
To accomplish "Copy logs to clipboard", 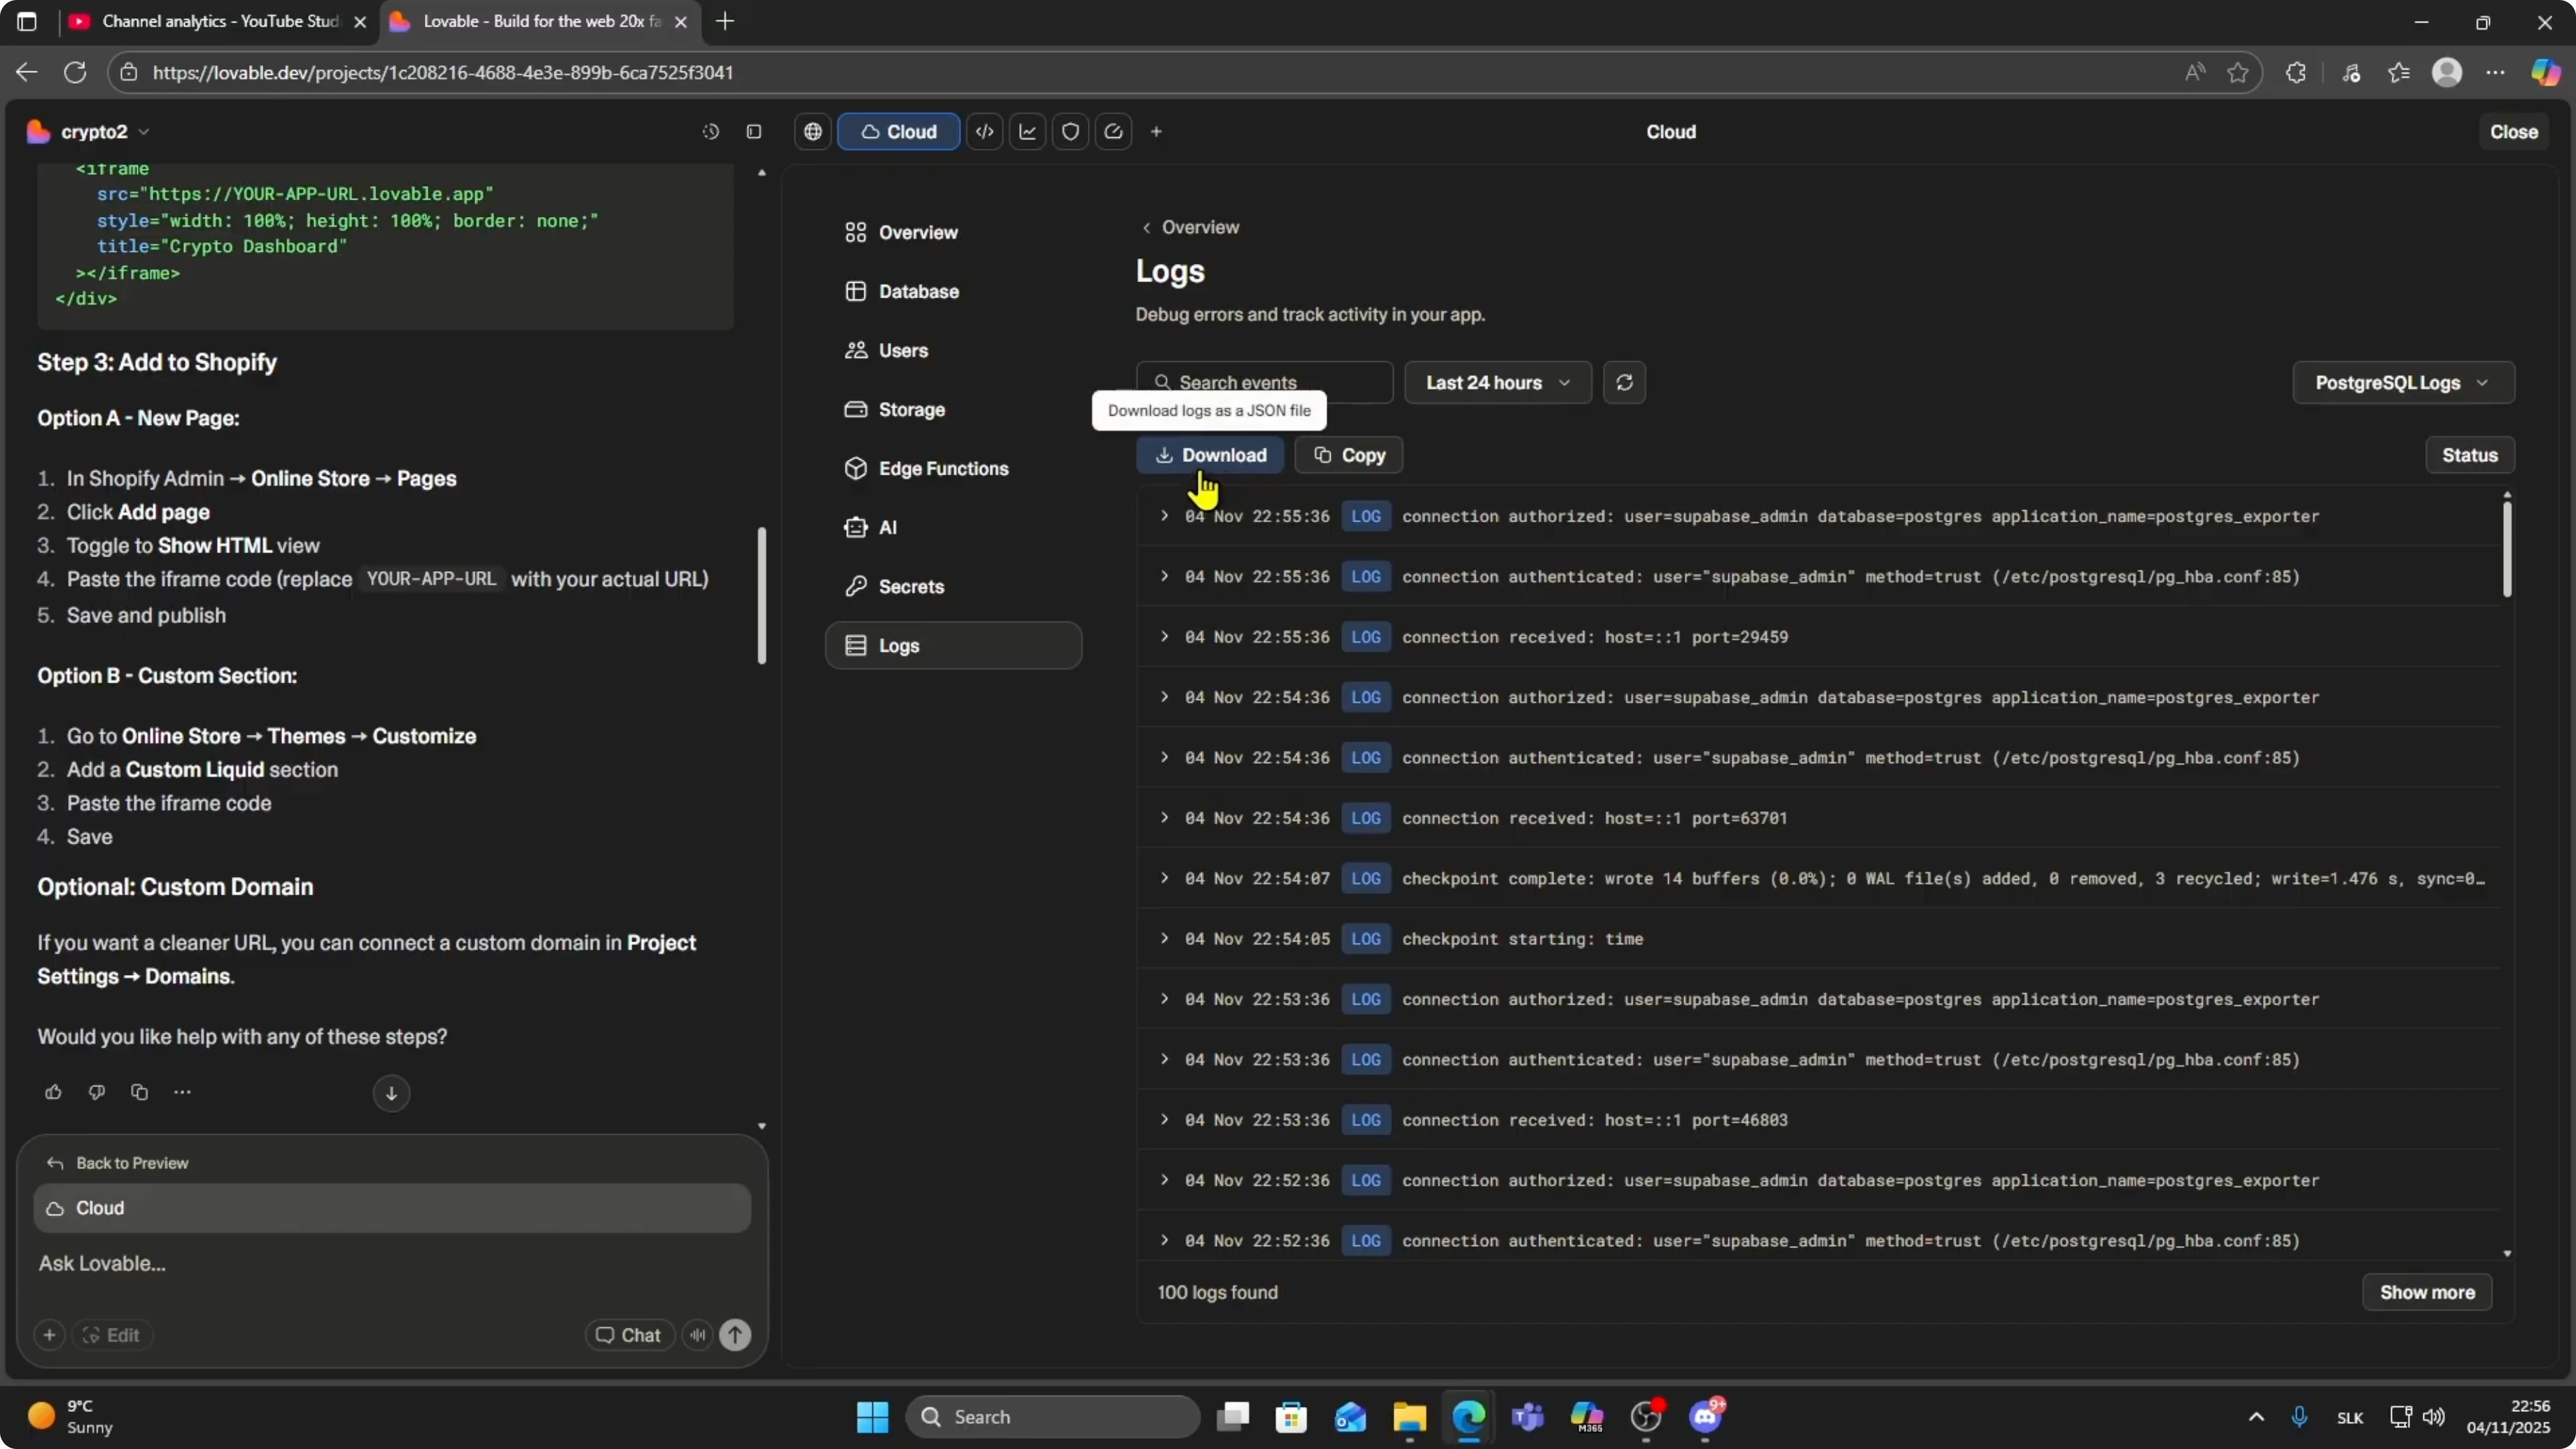I will pyautogui.click(x=1348, y=455).
